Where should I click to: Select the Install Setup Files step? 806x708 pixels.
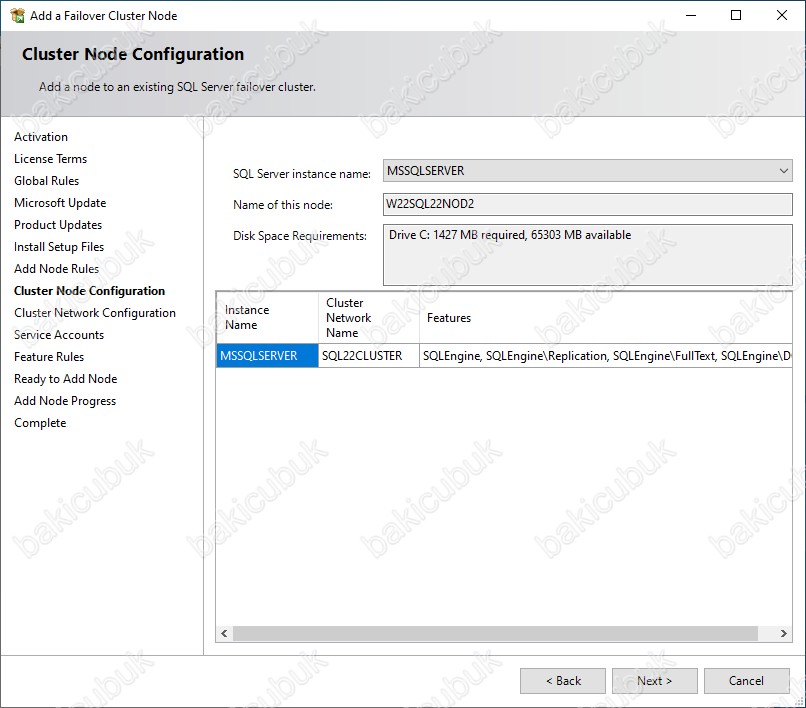[59, 247]
